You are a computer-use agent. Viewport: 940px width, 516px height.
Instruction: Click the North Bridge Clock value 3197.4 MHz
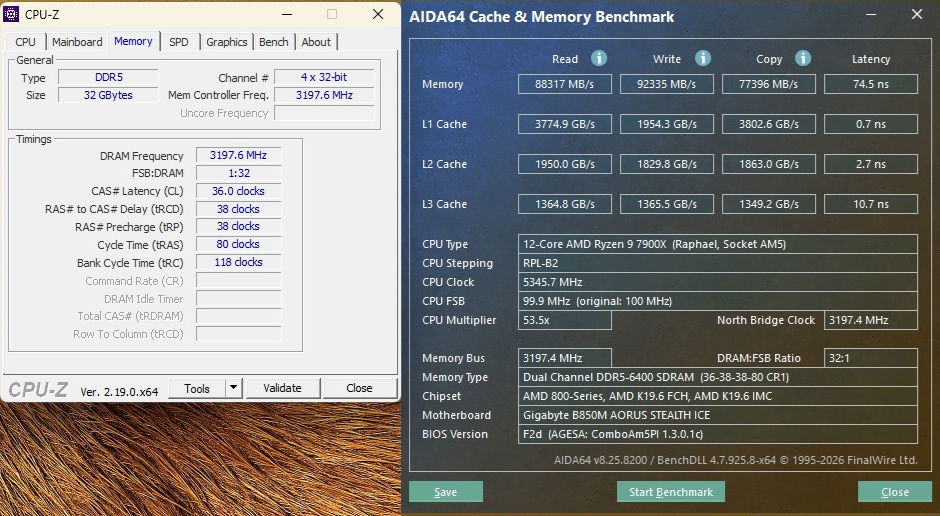pos(870,320)
